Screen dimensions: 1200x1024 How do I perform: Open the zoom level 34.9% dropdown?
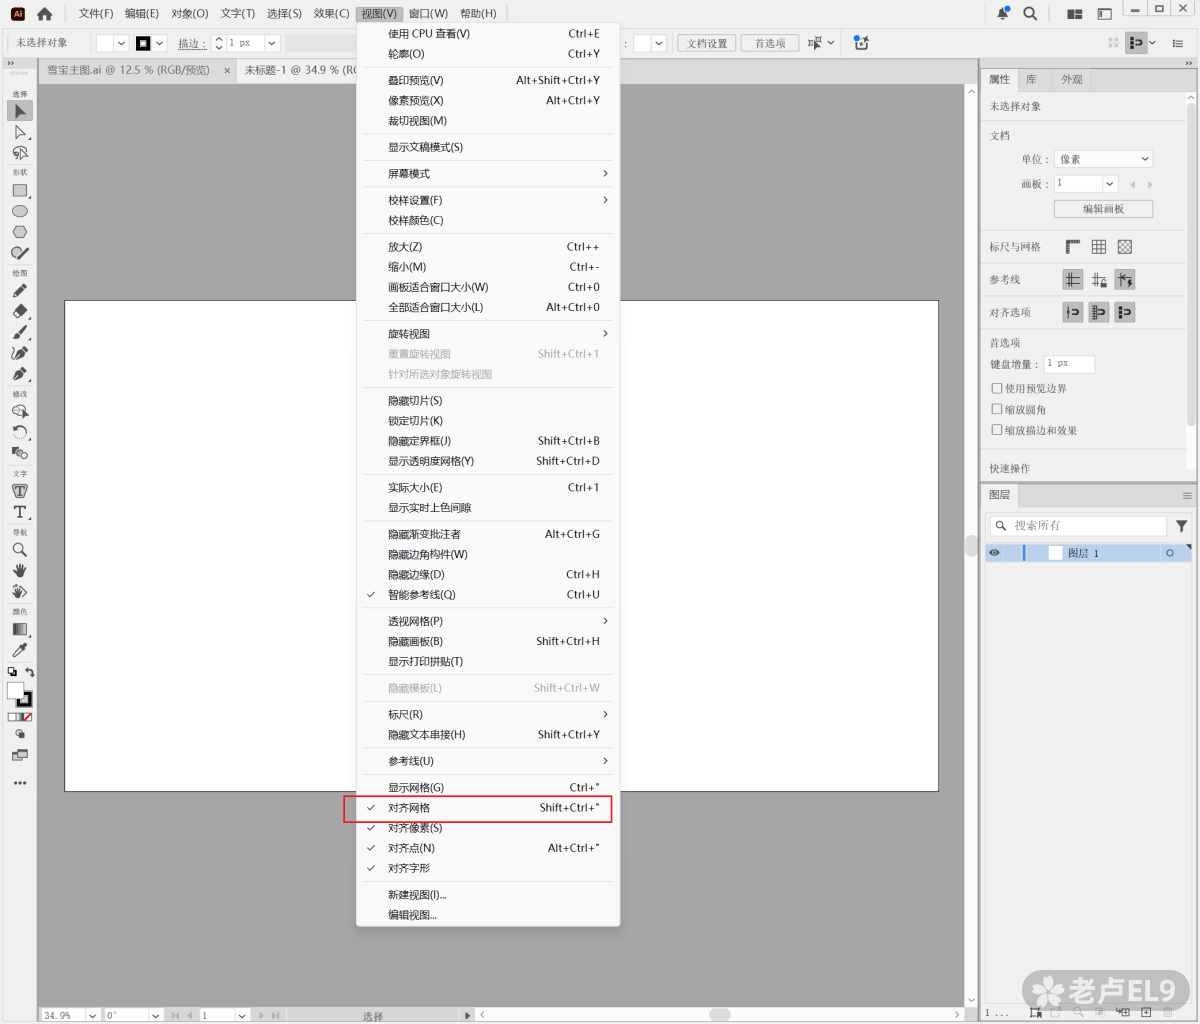tap(93, 1015)
